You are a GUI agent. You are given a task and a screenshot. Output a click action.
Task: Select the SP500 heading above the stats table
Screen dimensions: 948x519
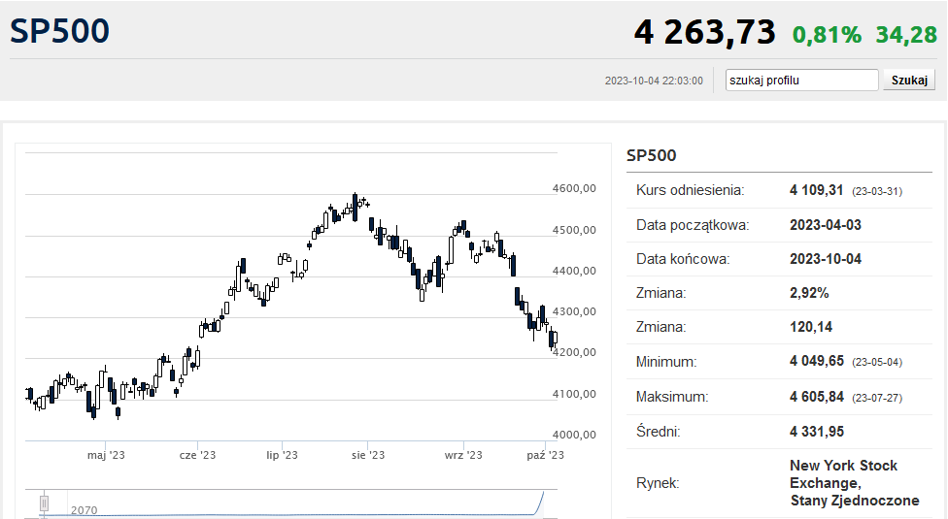(x=651, y=155)
